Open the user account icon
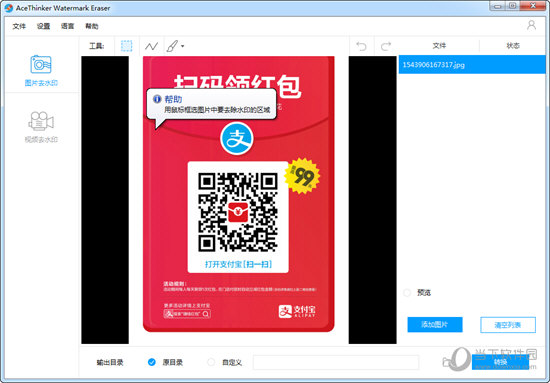This screenshot has height=383, width=550. tap(531, 25)
